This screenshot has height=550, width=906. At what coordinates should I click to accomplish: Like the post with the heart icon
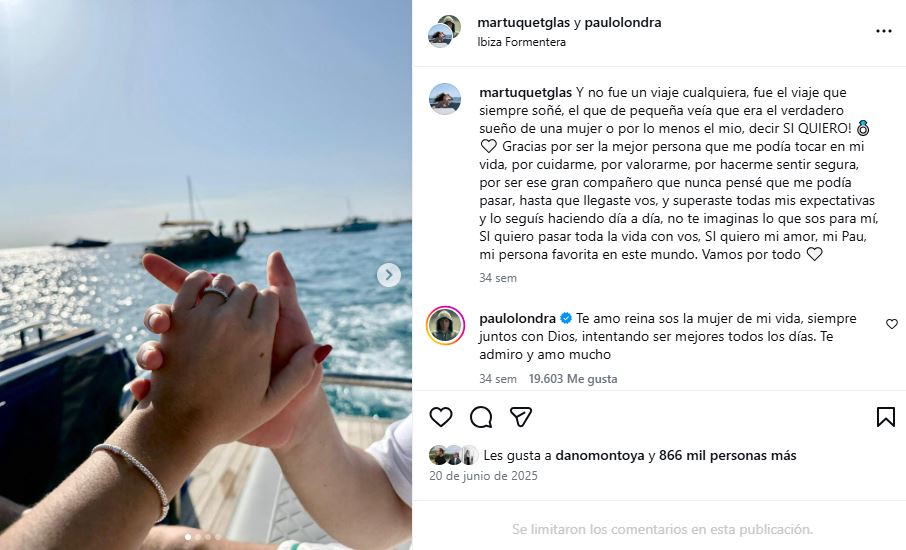click(441, 417)
